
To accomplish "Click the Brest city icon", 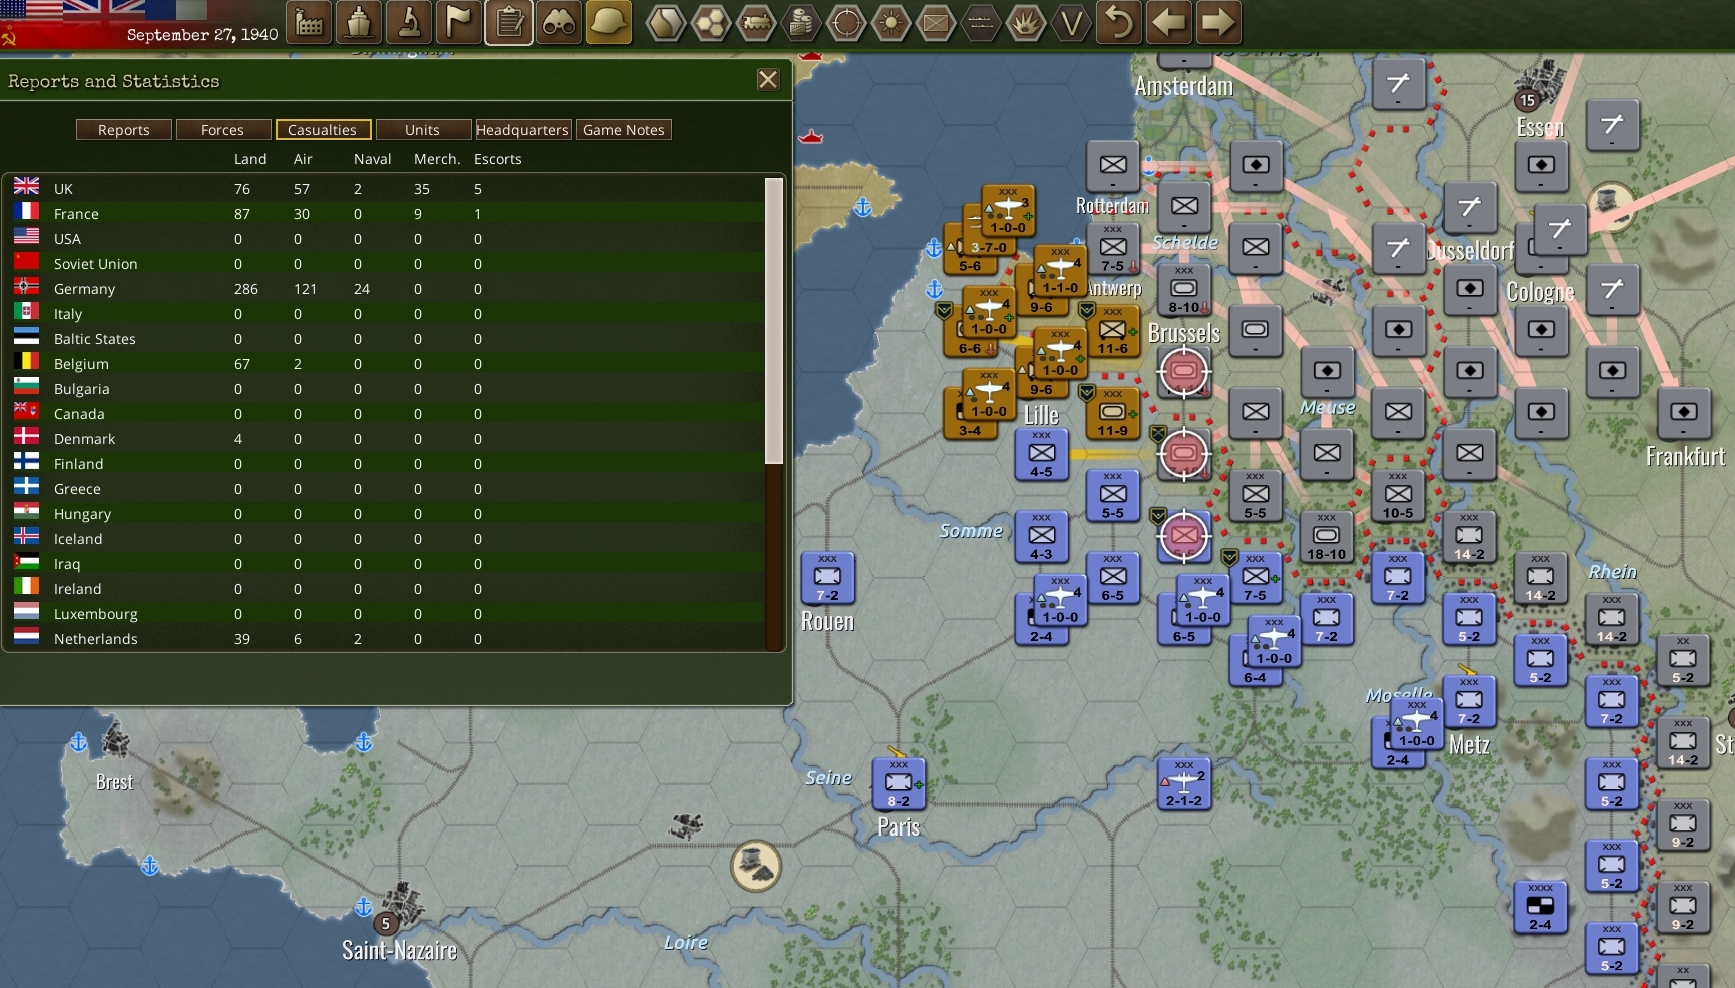I will coord(115,741).
